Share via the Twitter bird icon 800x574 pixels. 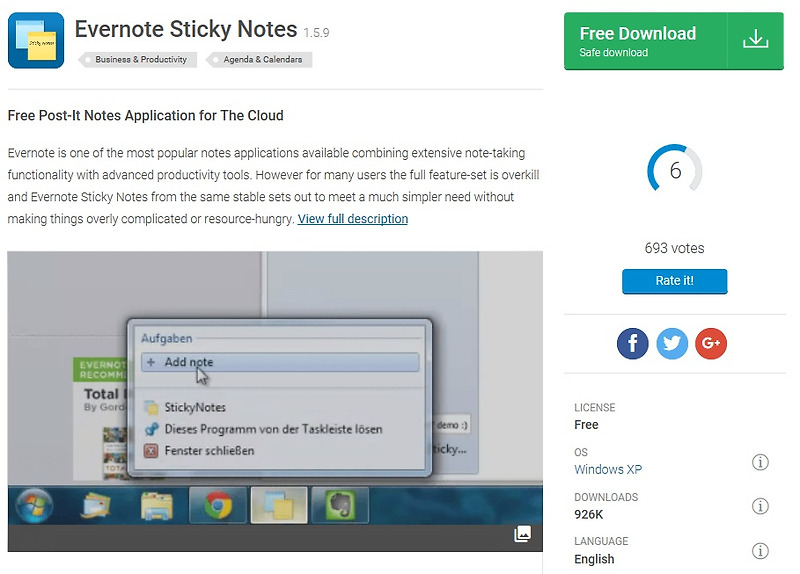pyautogui.click(x=671, y=343)
